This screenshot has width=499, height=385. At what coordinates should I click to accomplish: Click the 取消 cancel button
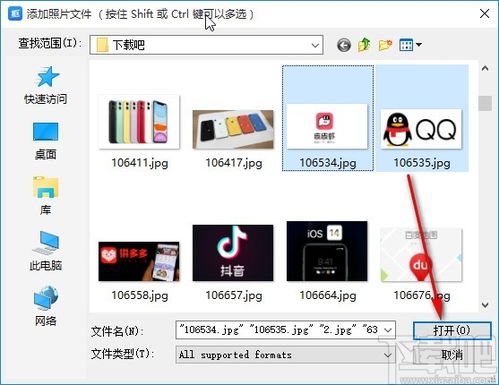click(x=452, y=355)
